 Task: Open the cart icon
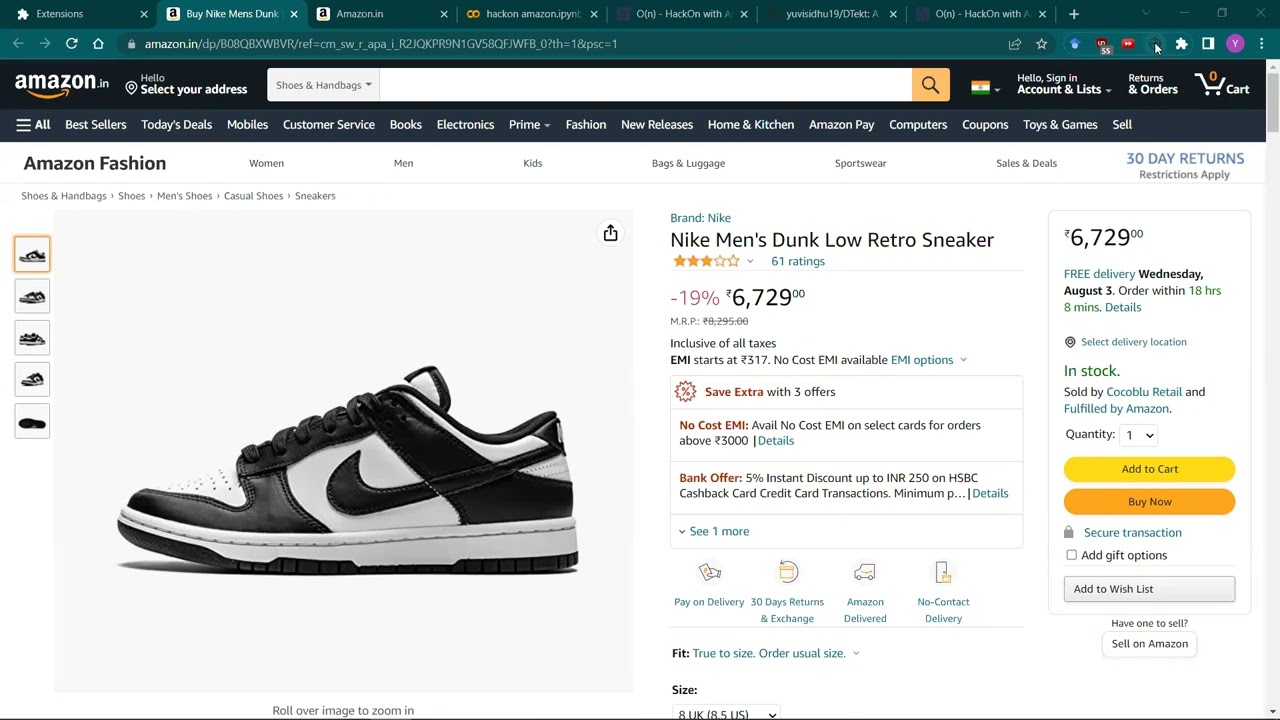click(1222, 85)
